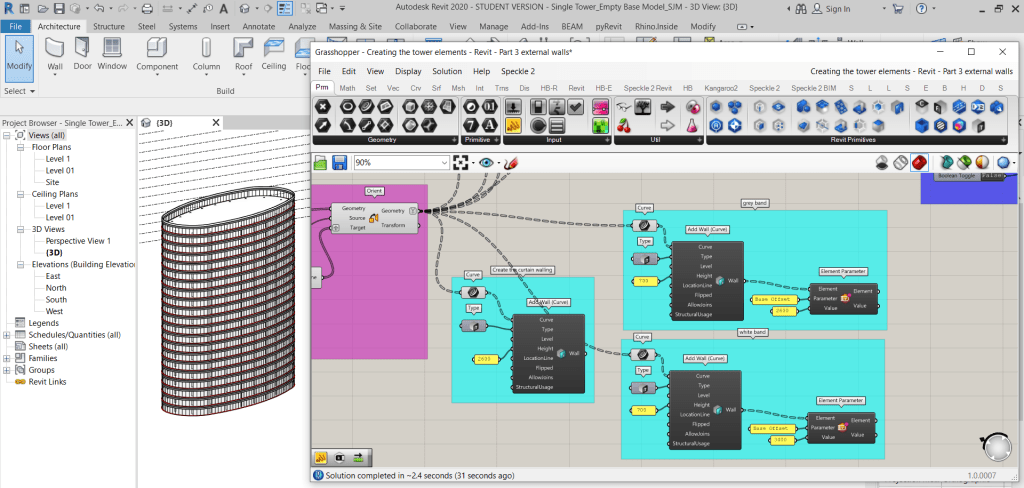Viewport: 1024px width, 488px height.
Task: Click the Element Parameter node in white band
Action: click(843, 427)
